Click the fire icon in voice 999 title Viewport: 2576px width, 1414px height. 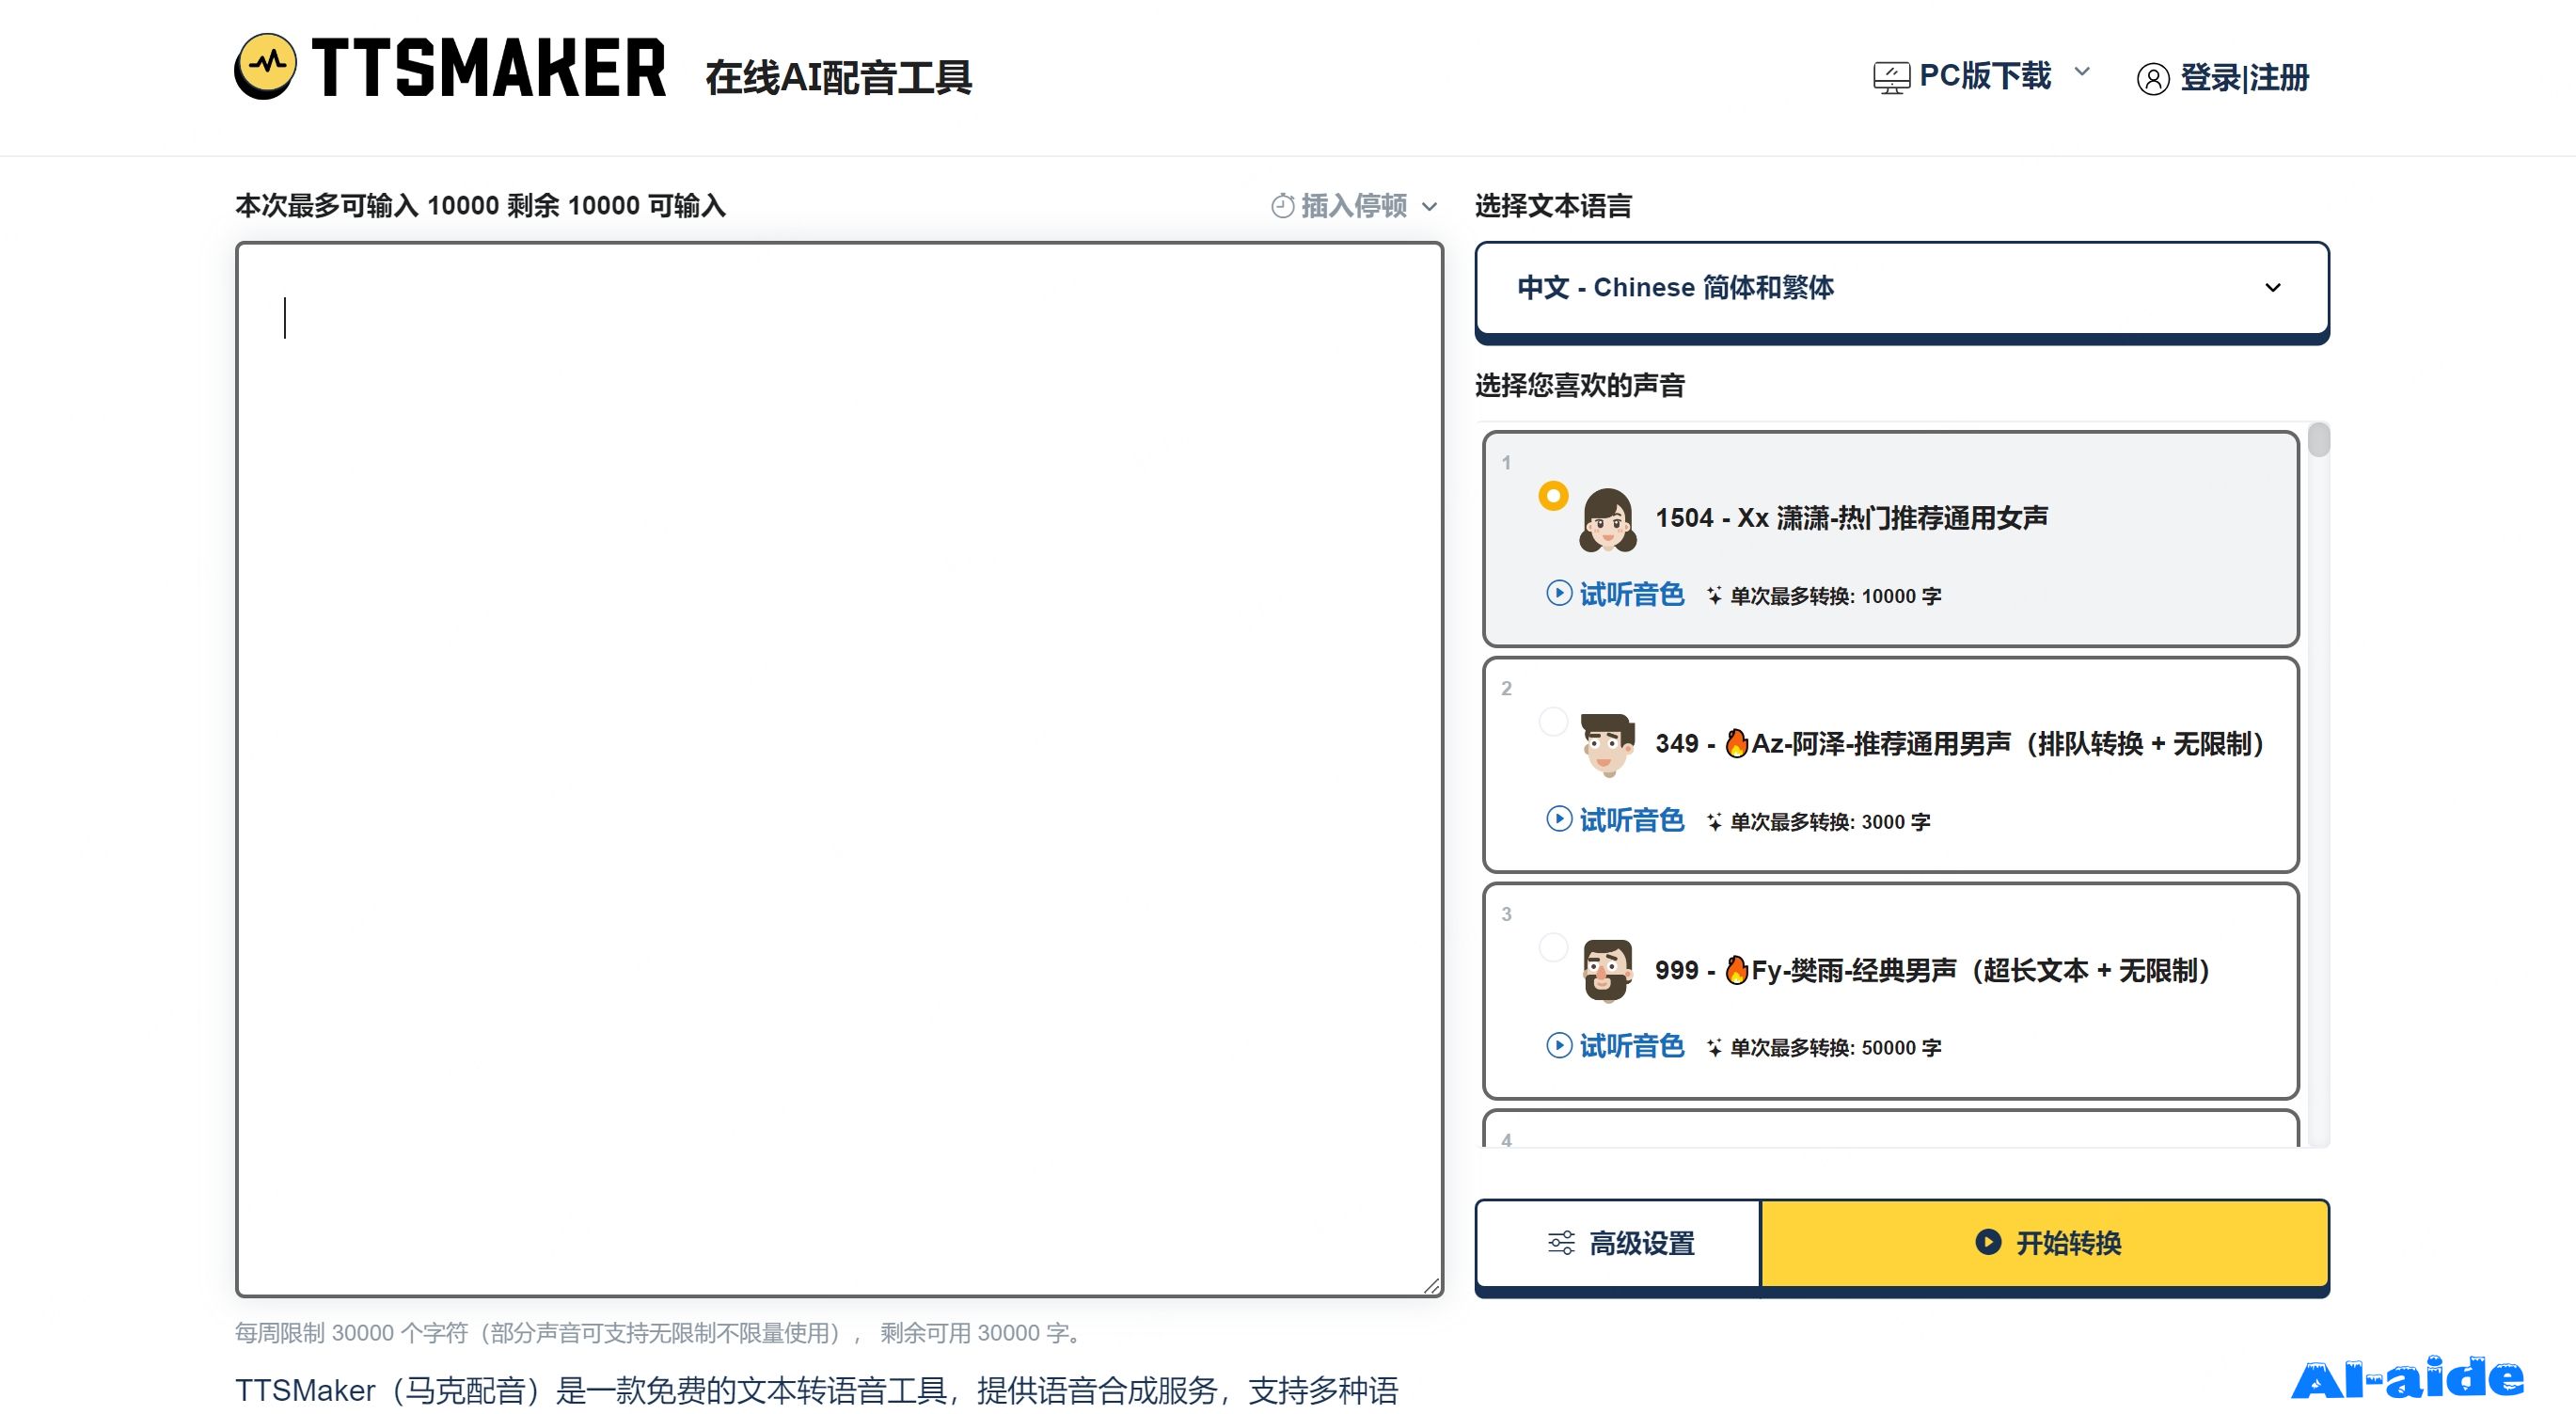tap(1737, 969)
